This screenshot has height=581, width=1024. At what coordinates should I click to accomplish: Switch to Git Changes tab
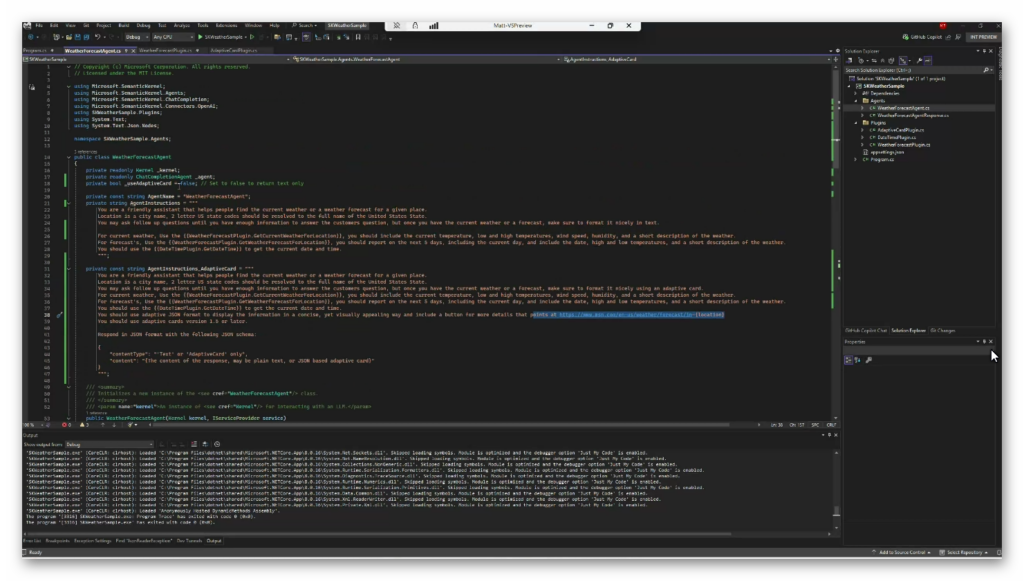click(942, 330)
